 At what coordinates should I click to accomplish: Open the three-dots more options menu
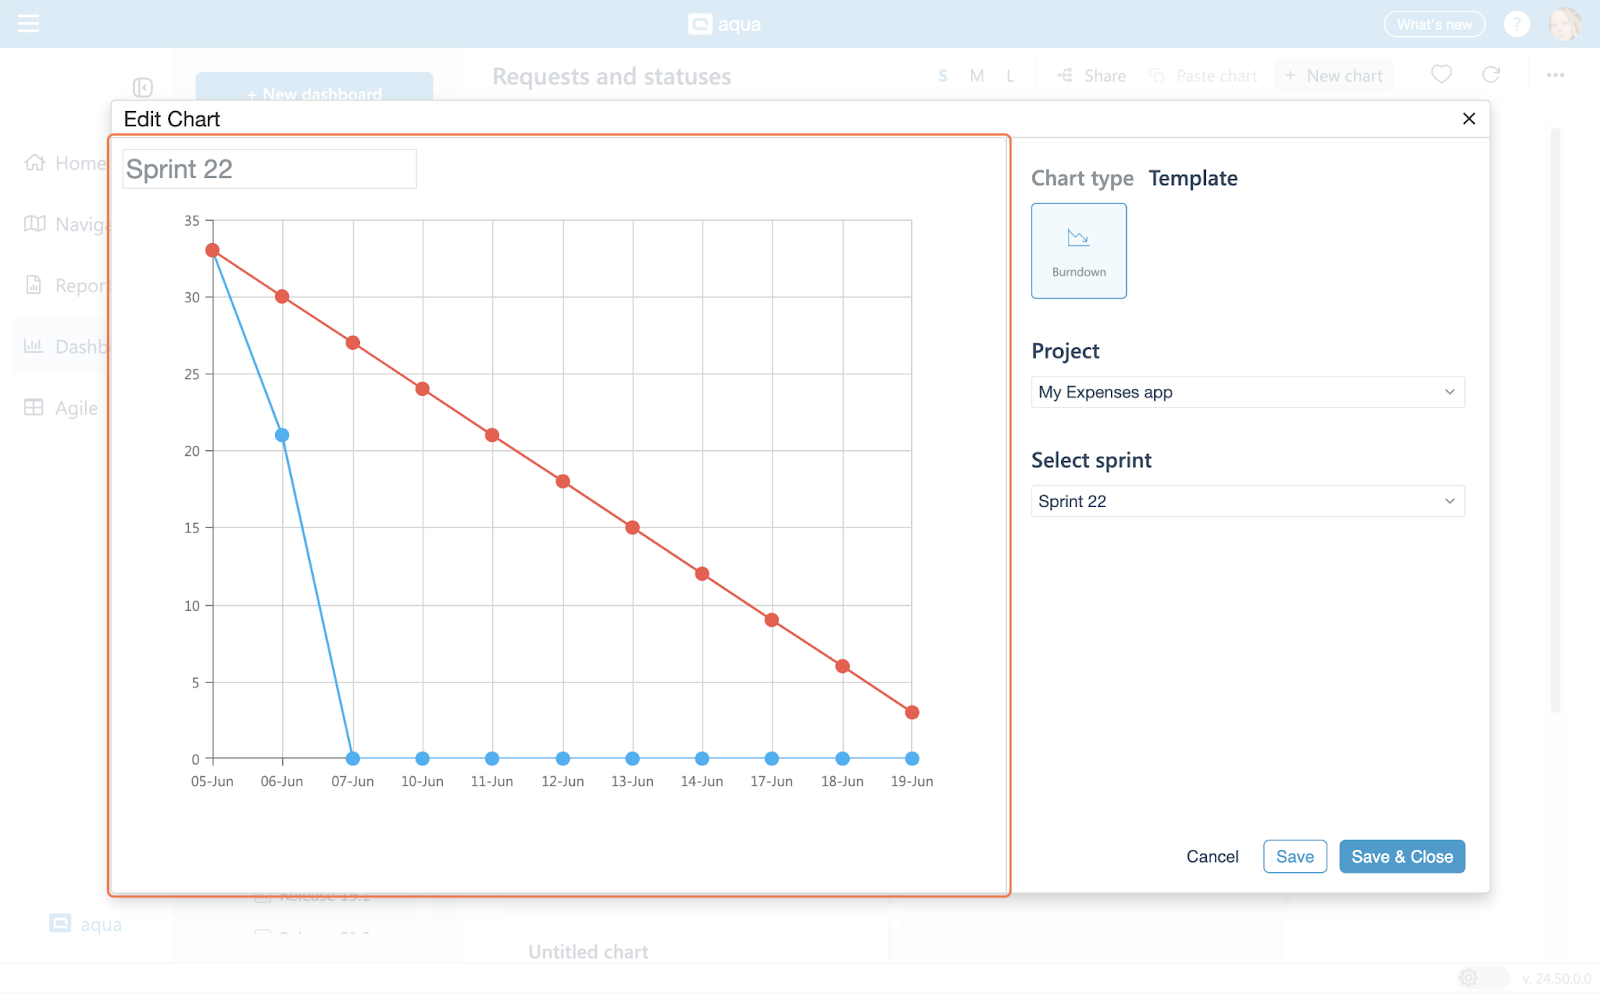point(1555,75)
